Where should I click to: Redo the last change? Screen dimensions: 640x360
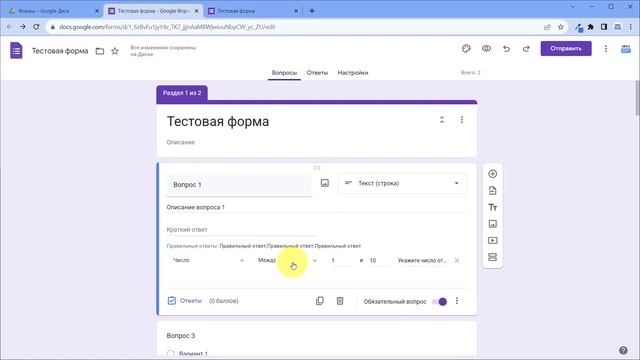[x=526, y=49]
